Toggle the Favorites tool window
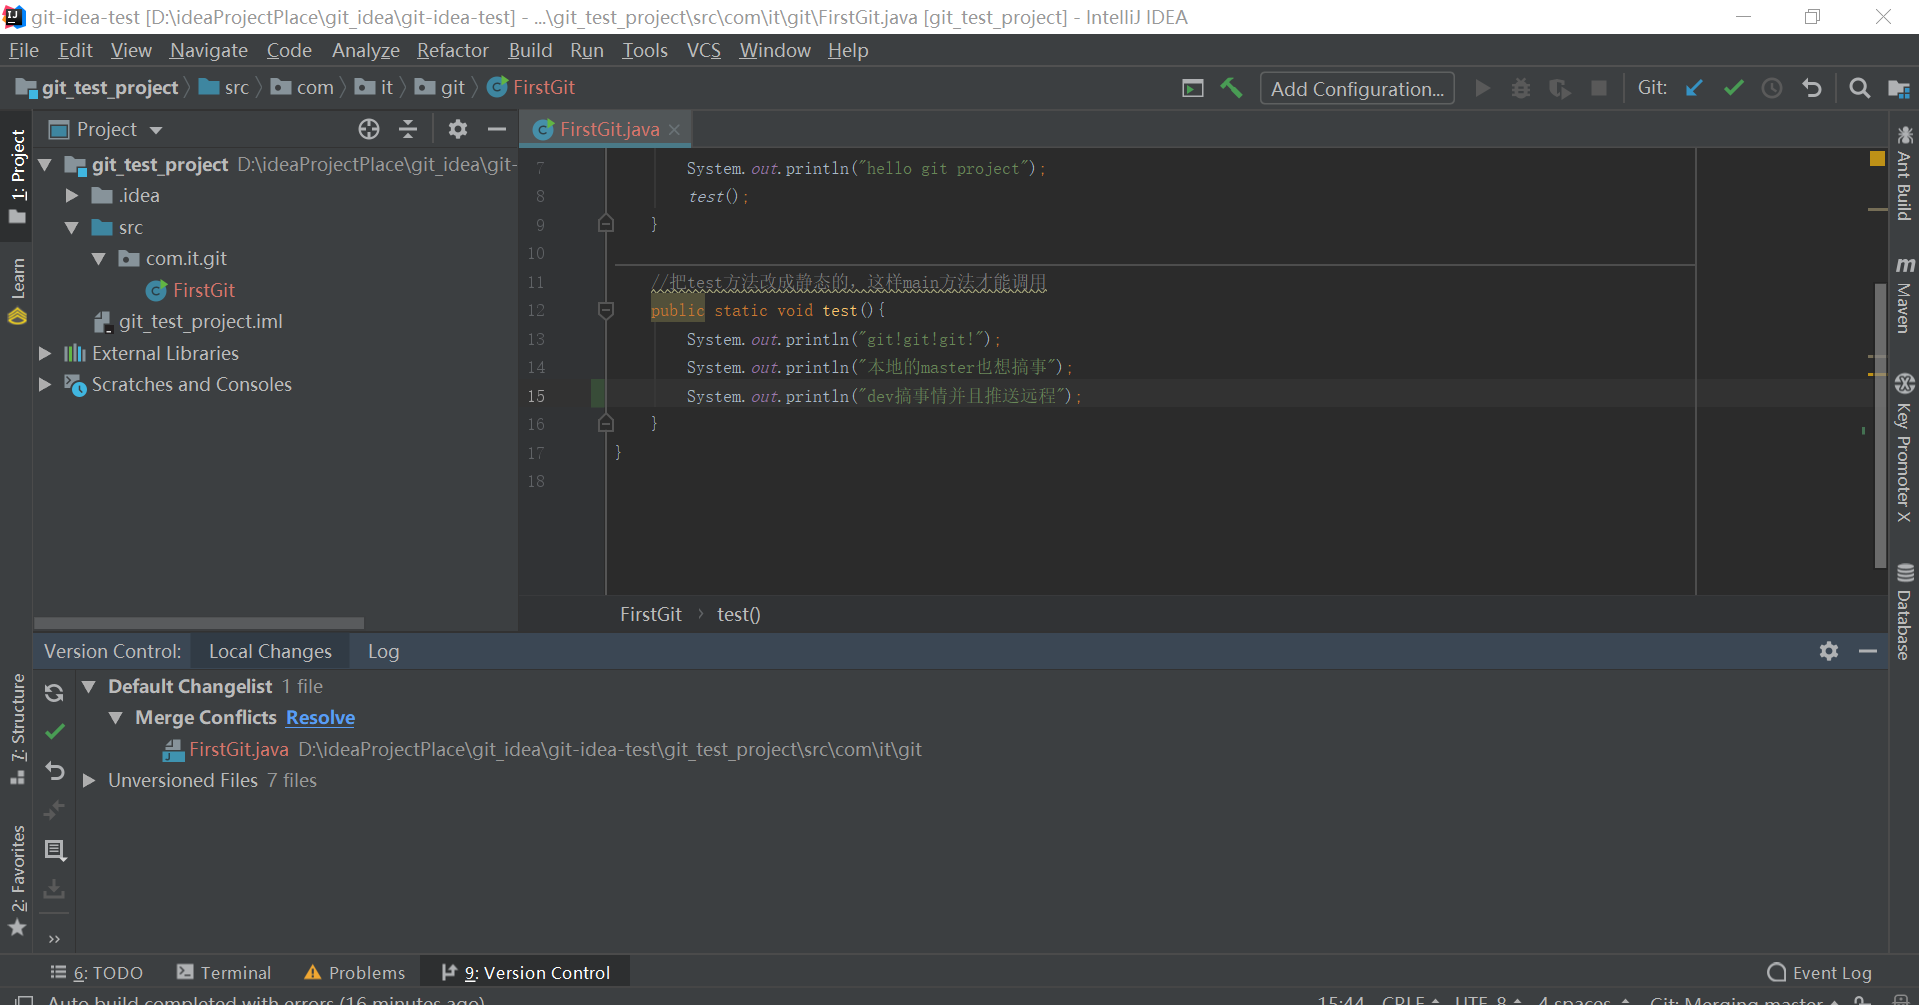 coord(17,880)
